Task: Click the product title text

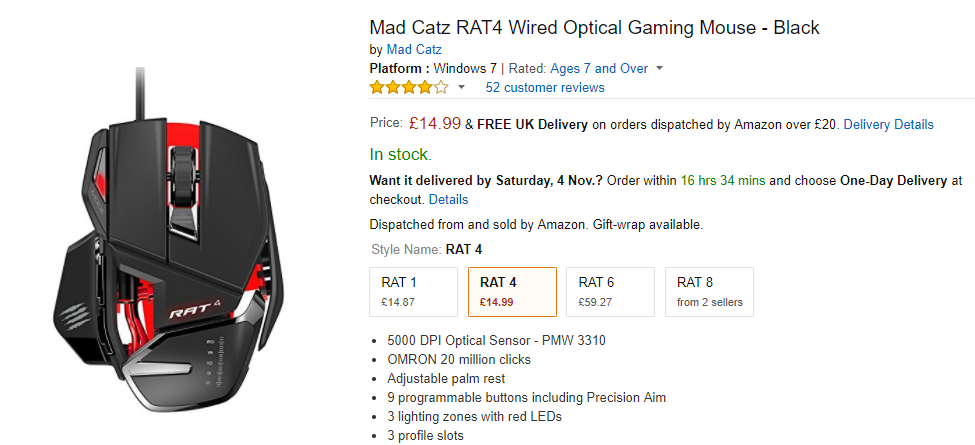Action: pos(594,26)
